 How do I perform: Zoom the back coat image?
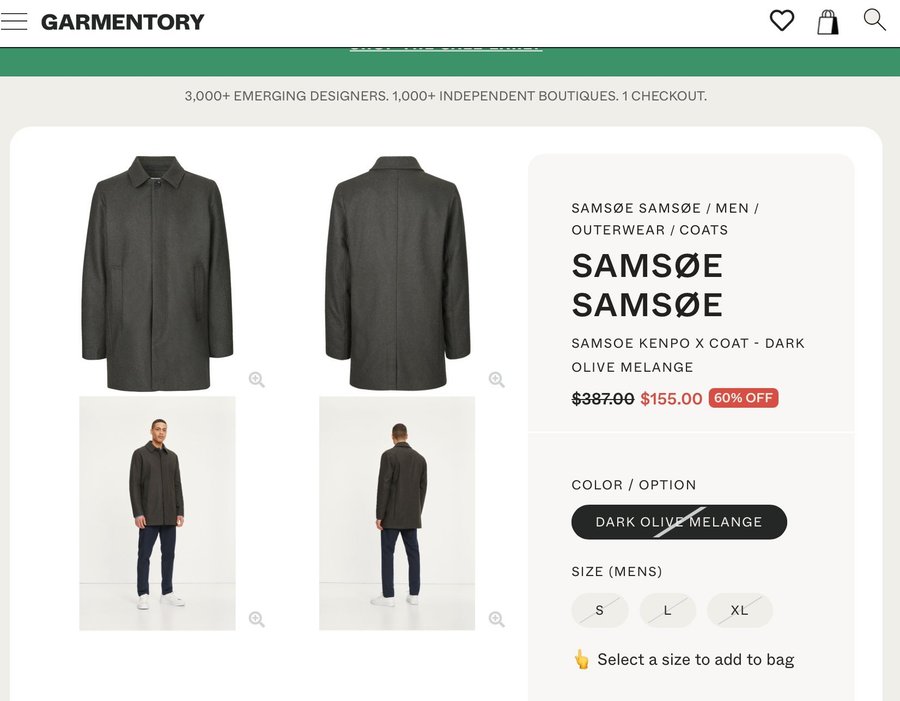tap(496, 379)
